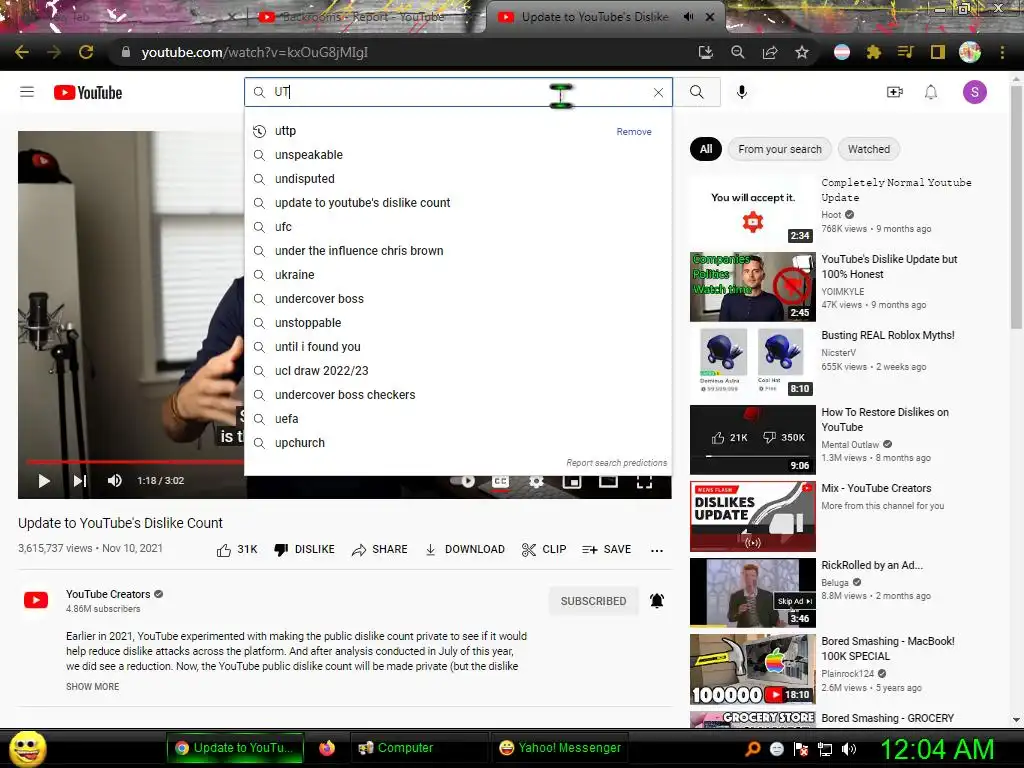1024x768 pixels.
Task: Start voice search with microphone
Action: click(741, 92)
